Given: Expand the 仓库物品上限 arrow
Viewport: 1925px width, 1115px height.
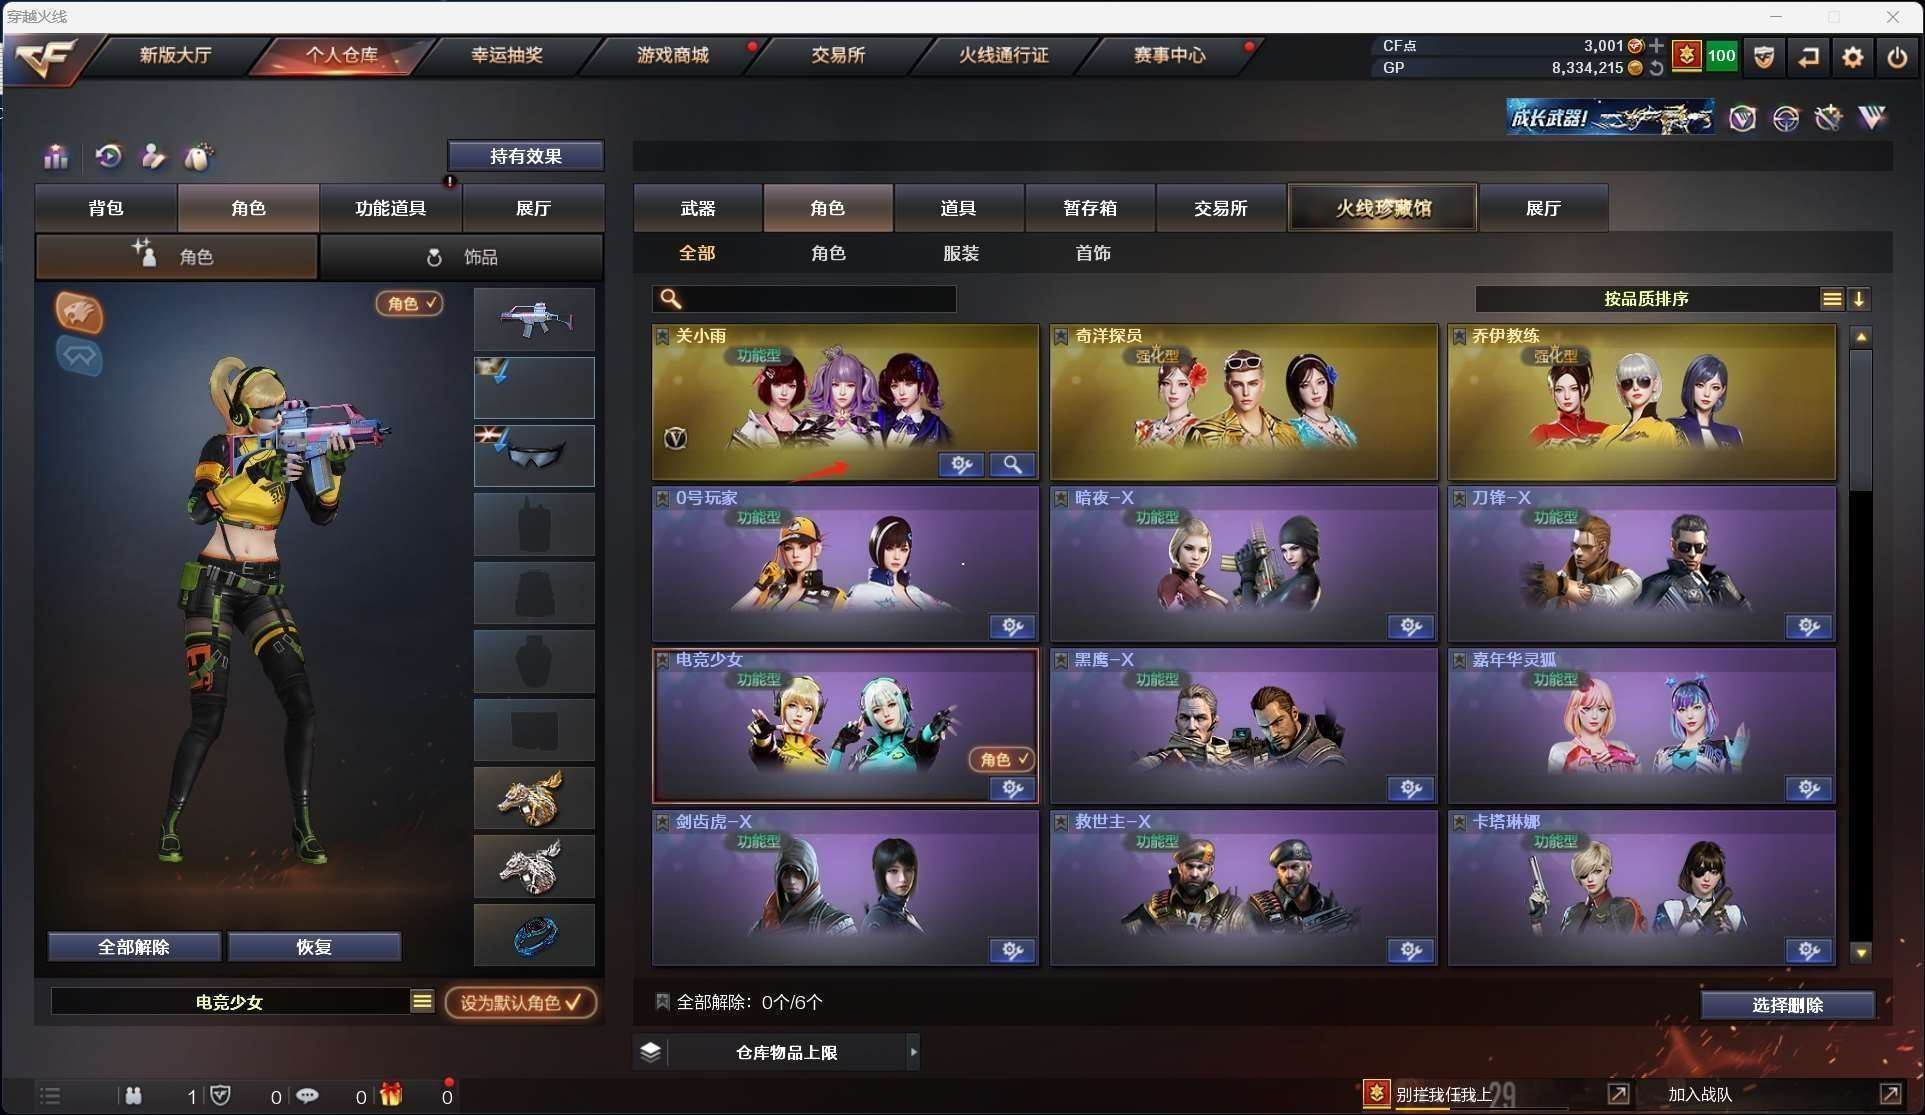Looking at the screenshot, I should (x=913, y=1051).
